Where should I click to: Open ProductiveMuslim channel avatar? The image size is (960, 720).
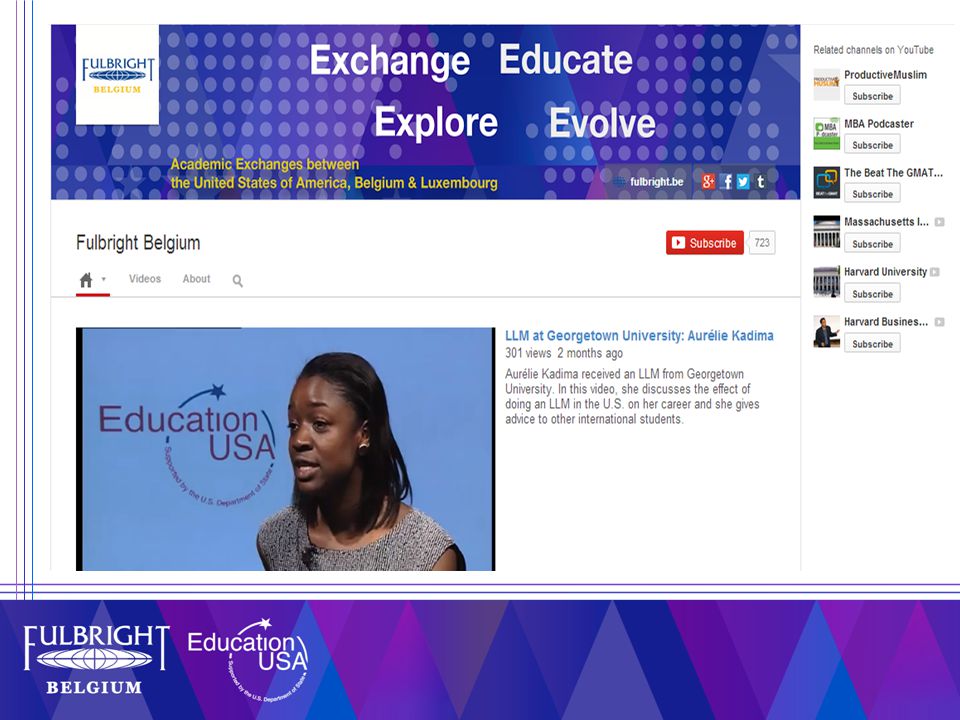827,84
